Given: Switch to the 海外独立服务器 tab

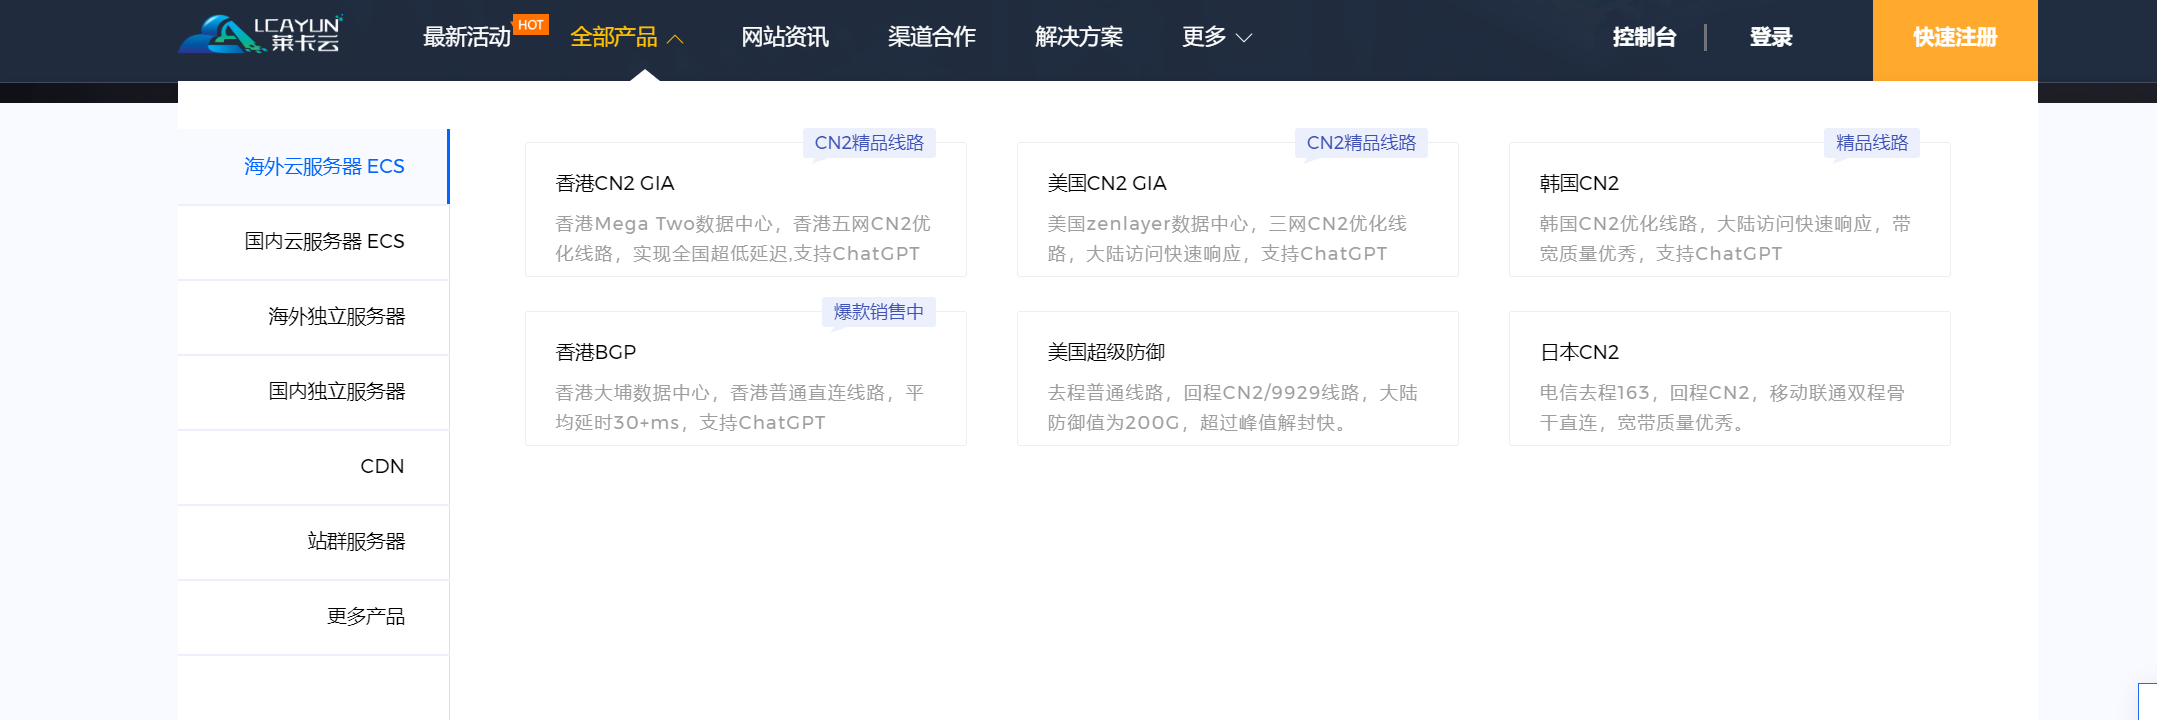Looking at the screenshot, I should pyautogui.click(x=335, y=317).
